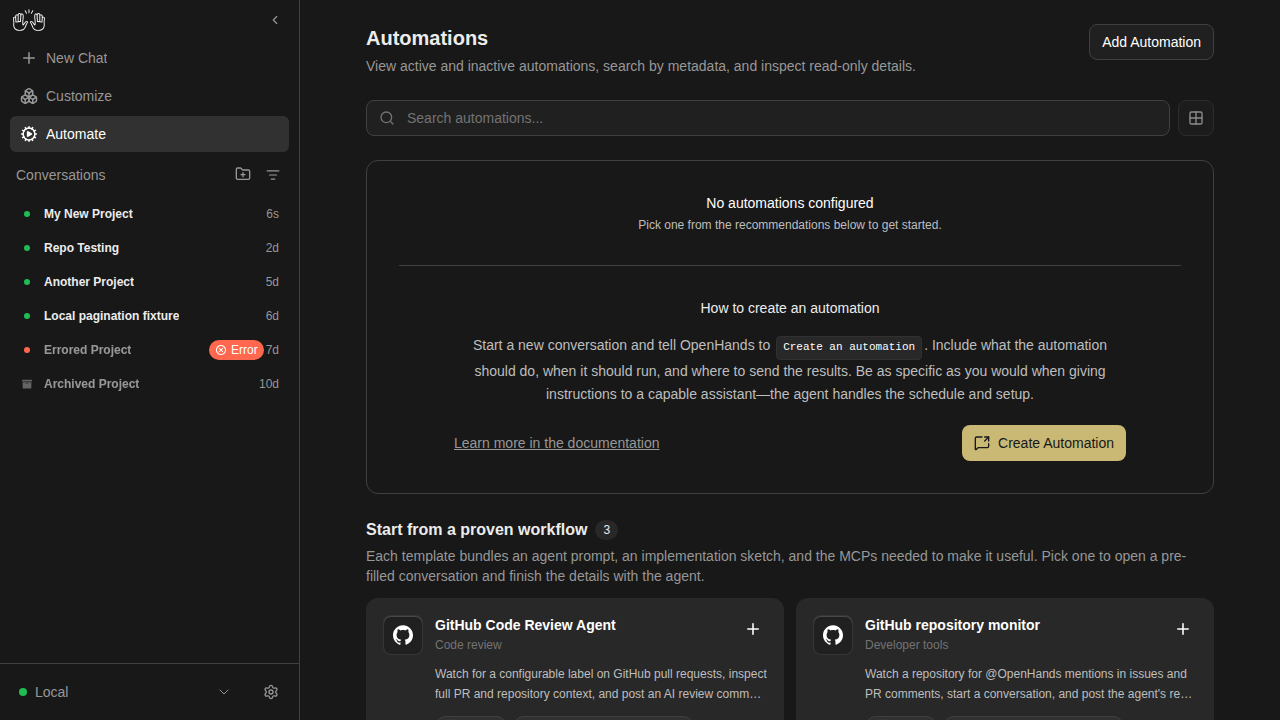Add the GitHub Code Review Agent template

(x=753, y=629)
